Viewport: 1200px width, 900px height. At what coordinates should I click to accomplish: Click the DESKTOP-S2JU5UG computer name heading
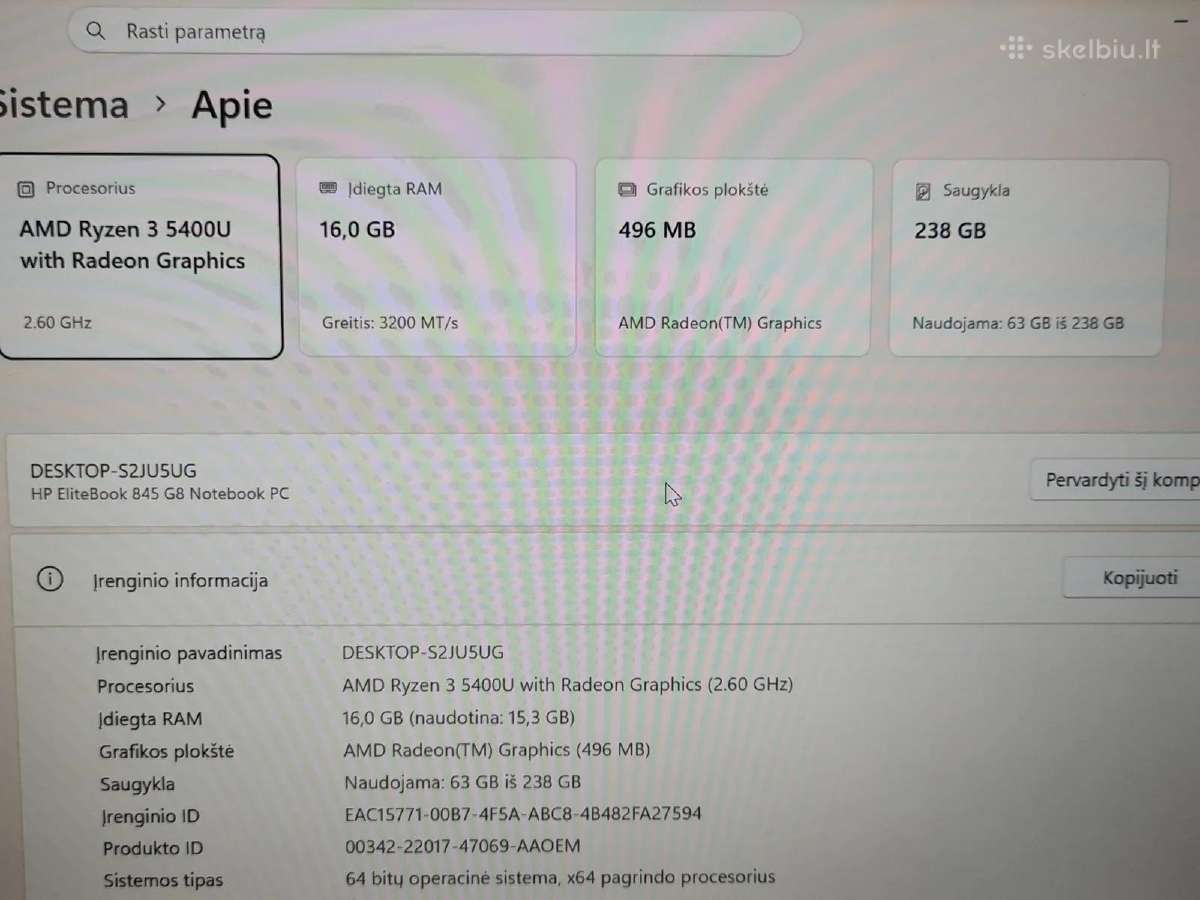pyautogui.click(x=114, y=471)
